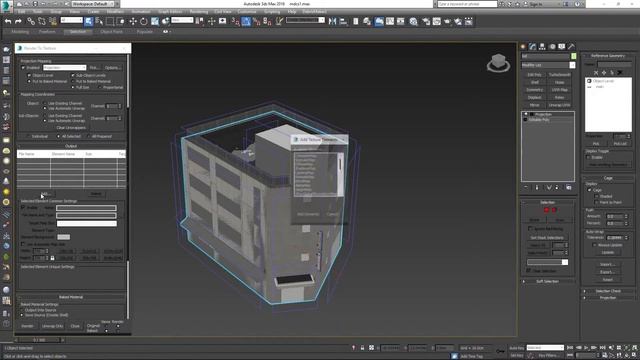Click Remove Modifier trash icon
Image resolution: width=640 pixels, height=360 pixels.
click(x=557, y=187)
